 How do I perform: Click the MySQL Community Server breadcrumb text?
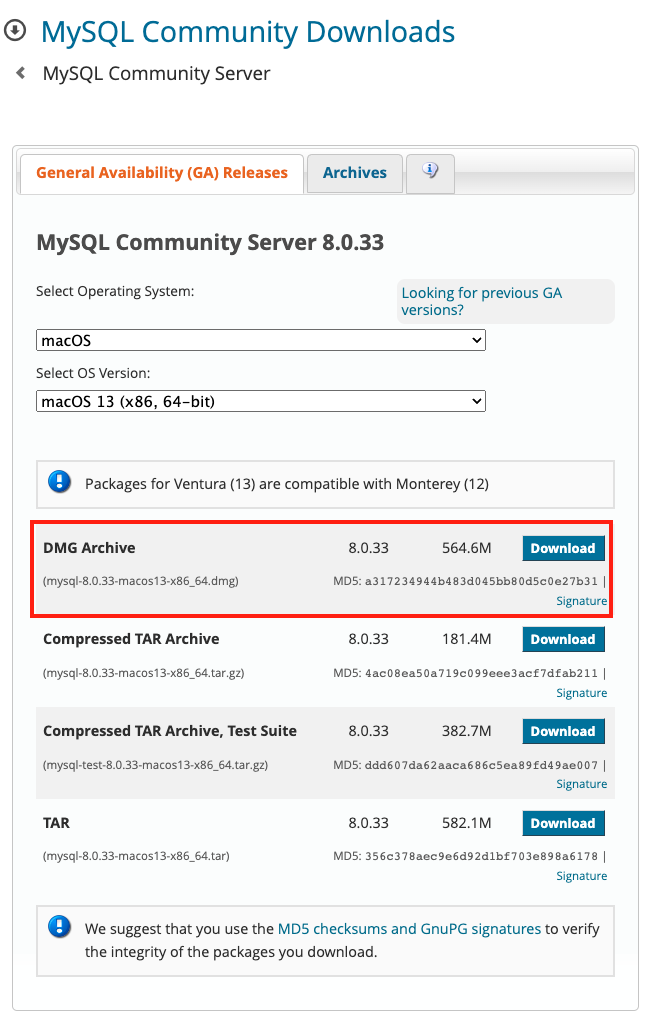[156, 73]
